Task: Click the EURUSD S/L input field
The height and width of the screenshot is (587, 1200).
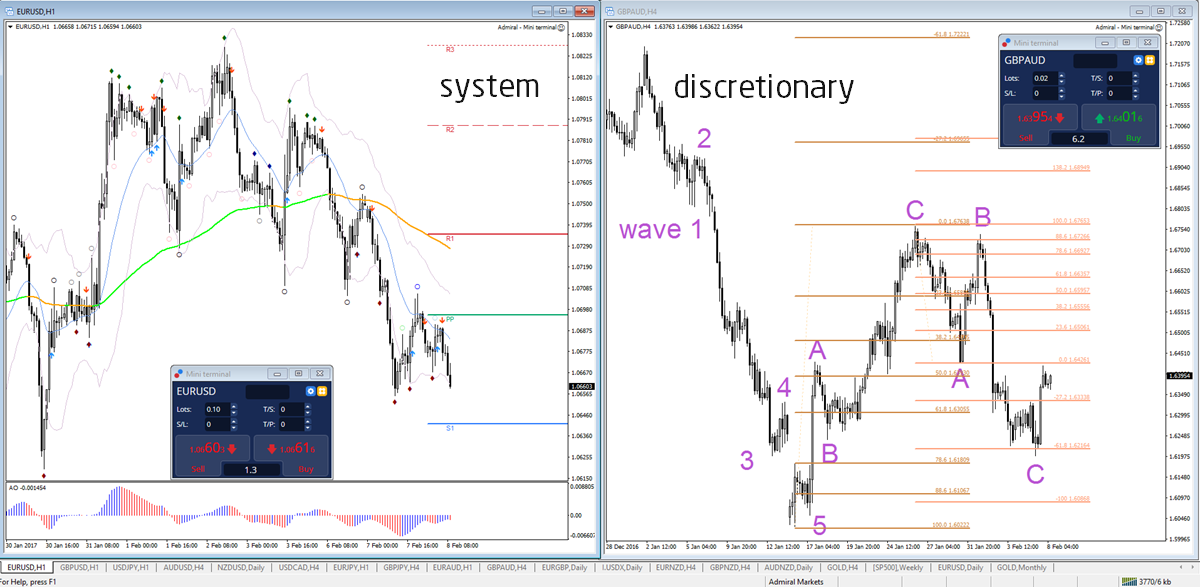Action: [x=218, y=424]
